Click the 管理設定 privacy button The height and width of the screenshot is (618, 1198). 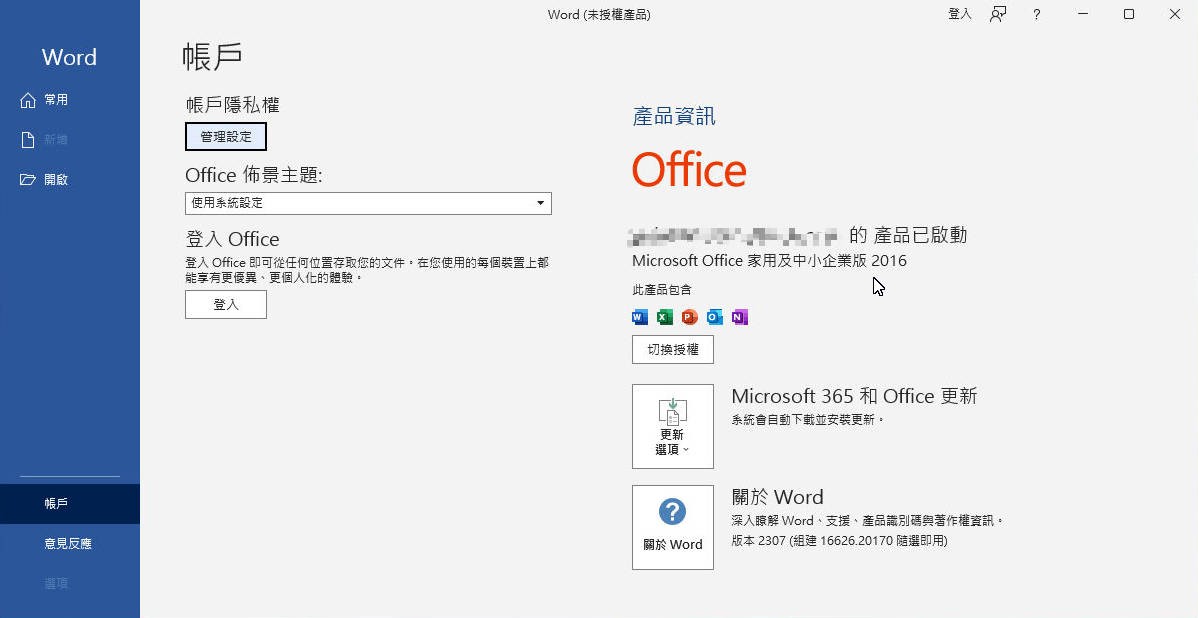click(x=225, y=137)
